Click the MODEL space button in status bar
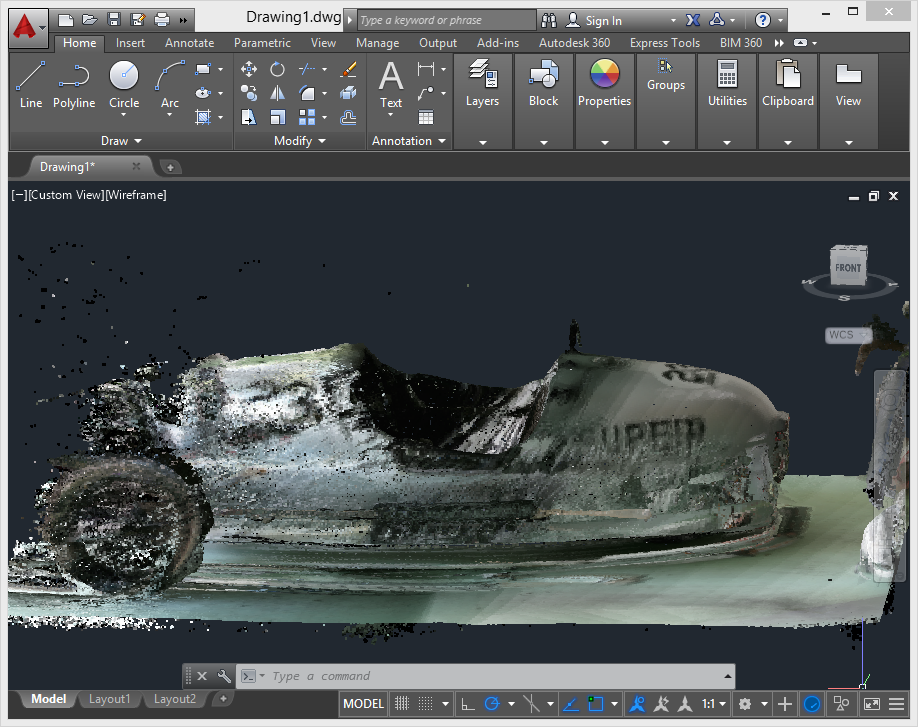 364,704
